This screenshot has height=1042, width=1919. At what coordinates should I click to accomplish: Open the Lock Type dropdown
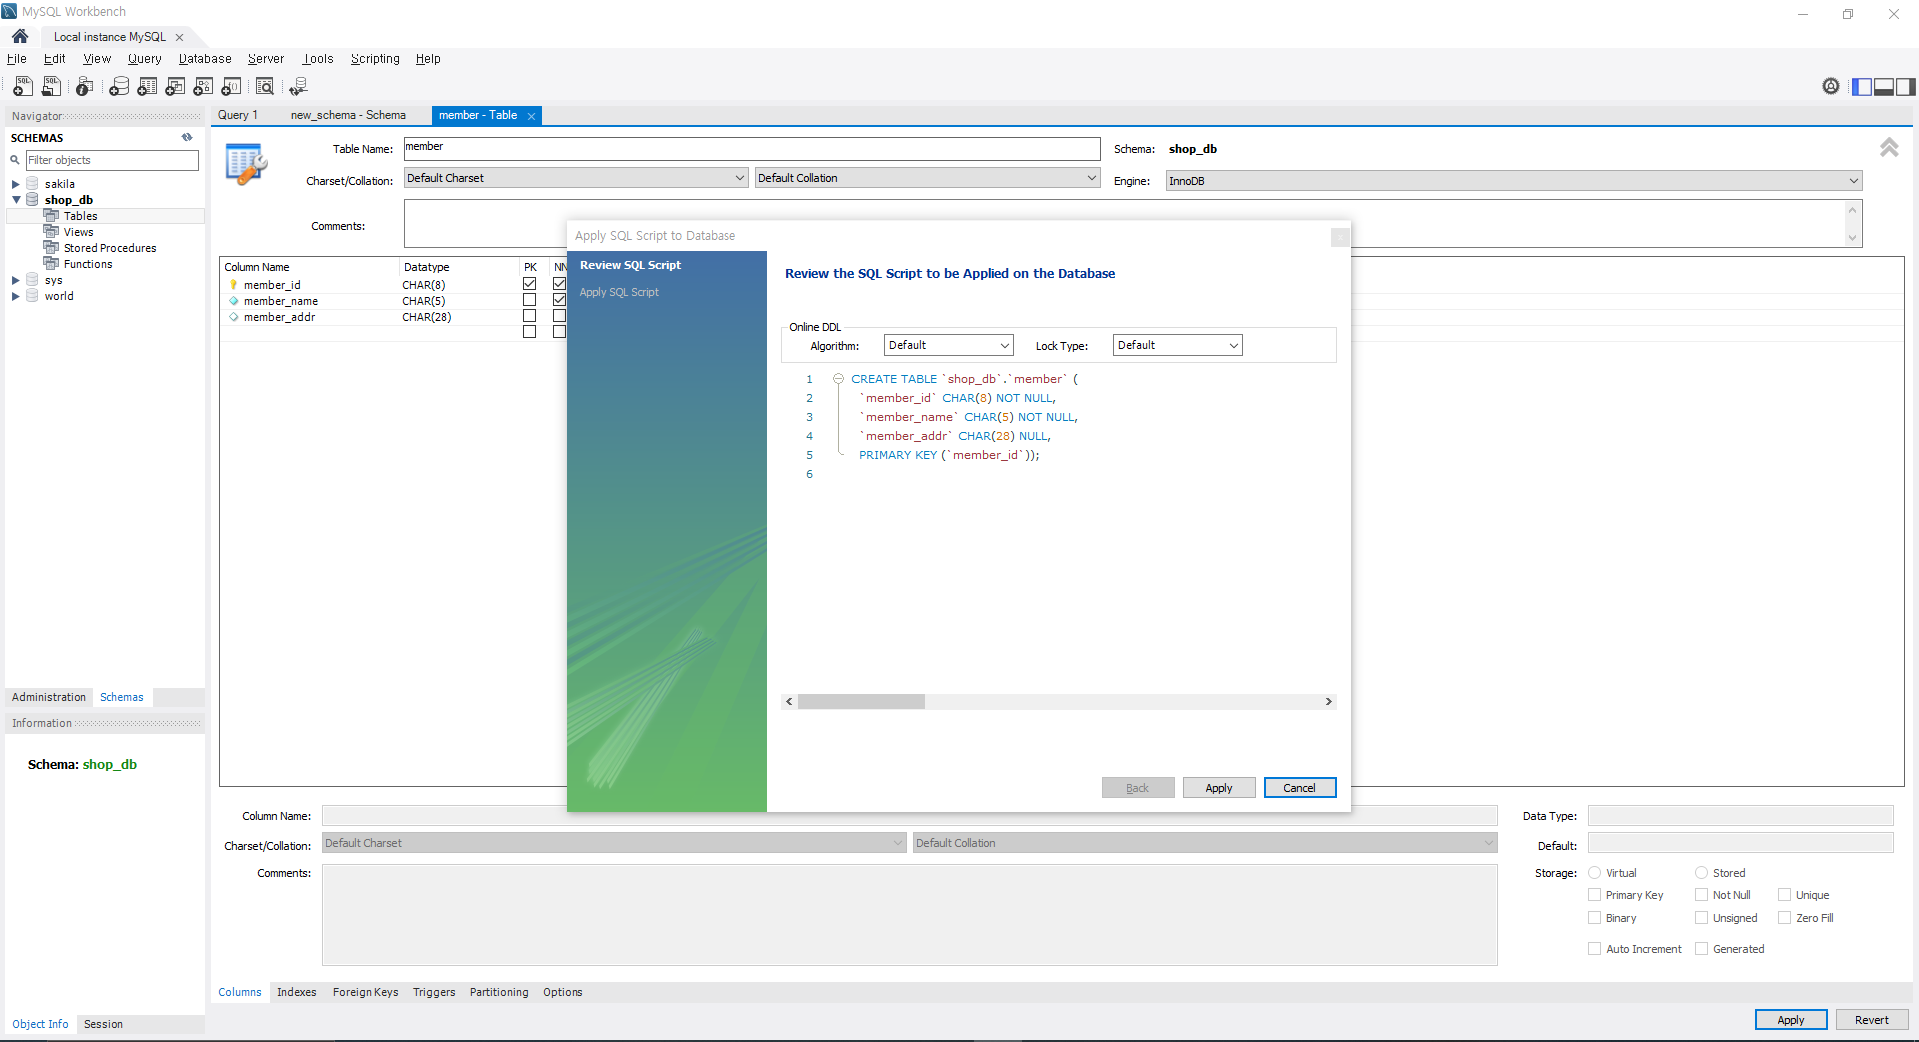[1177, 345]
